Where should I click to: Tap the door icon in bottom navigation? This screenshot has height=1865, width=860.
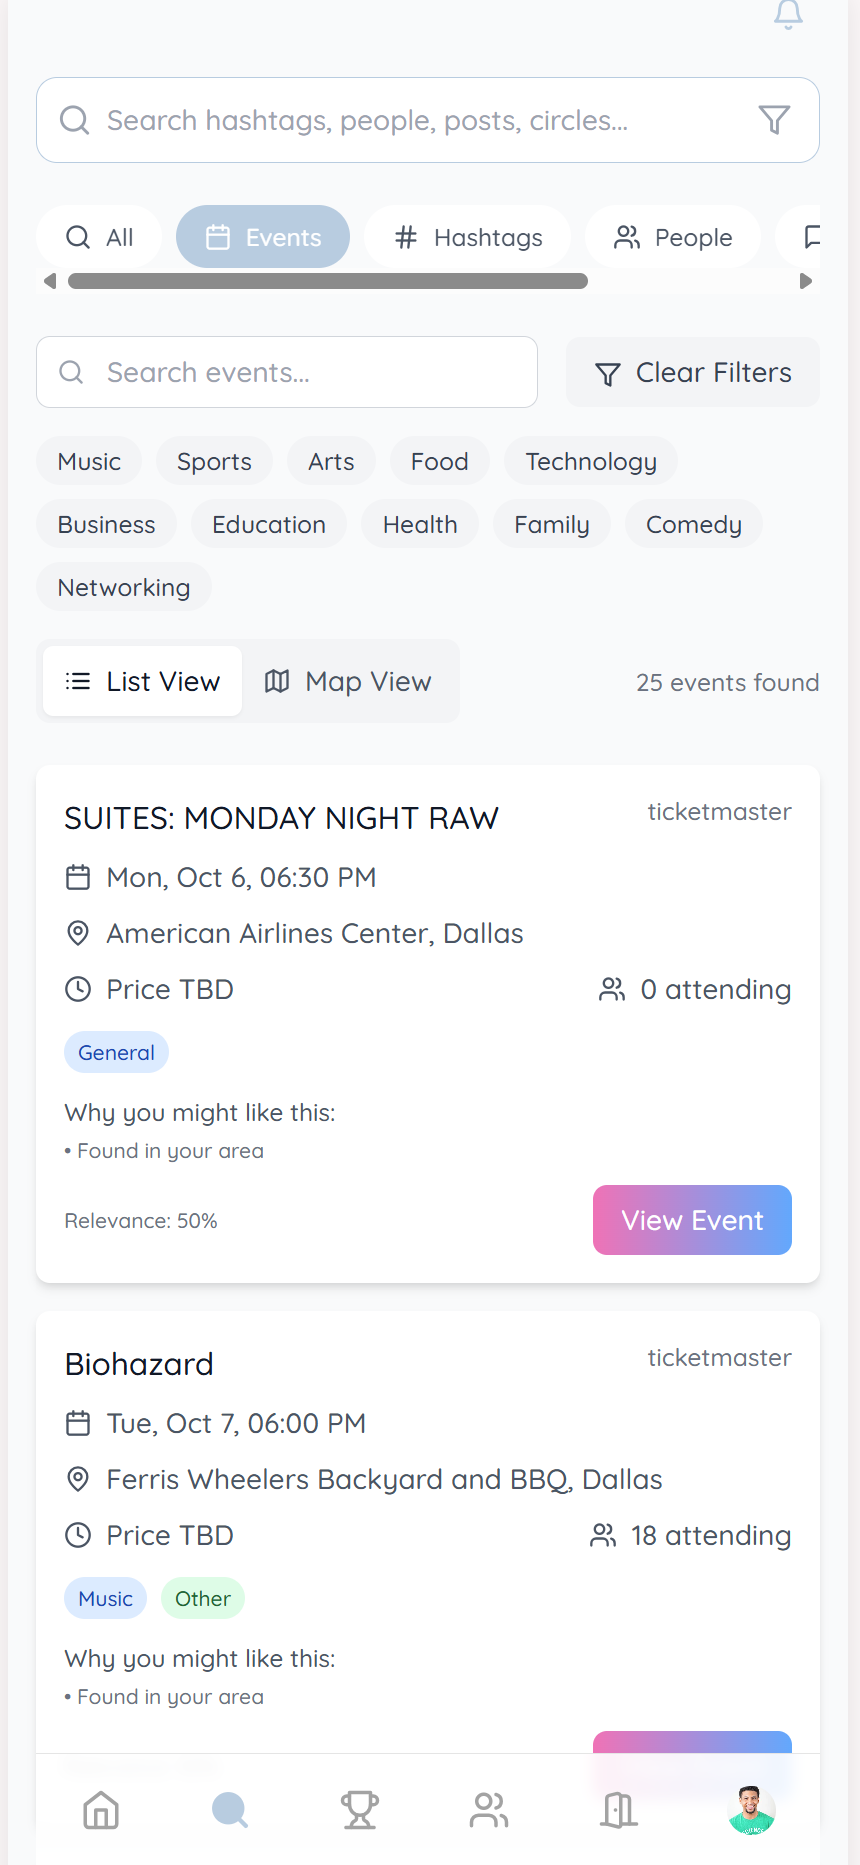pyautogui.click(x=619, y=1810)
